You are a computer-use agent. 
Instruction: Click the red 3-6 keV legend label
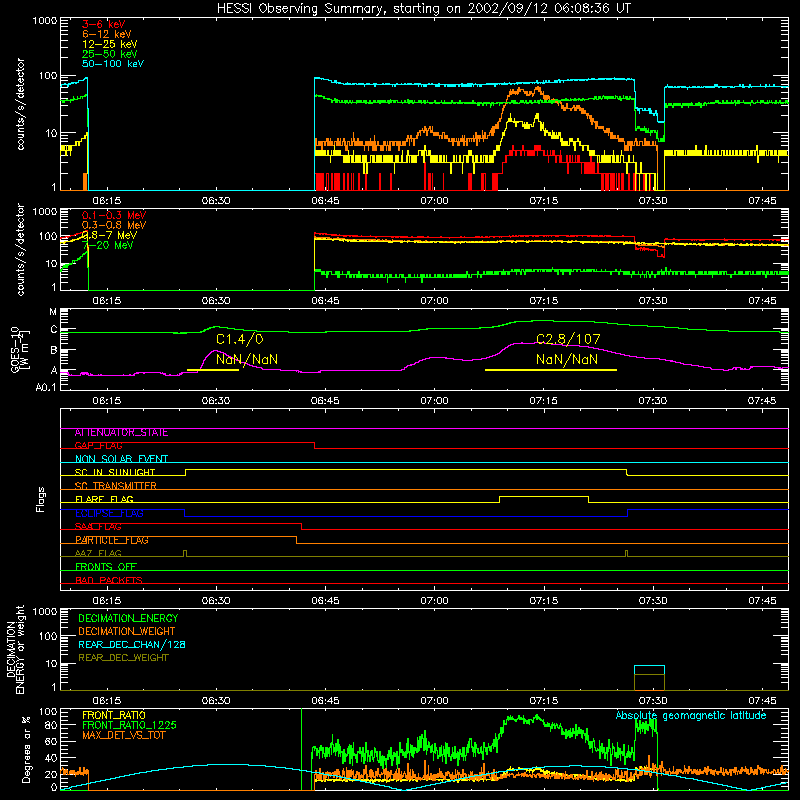[x=104, y=24]
